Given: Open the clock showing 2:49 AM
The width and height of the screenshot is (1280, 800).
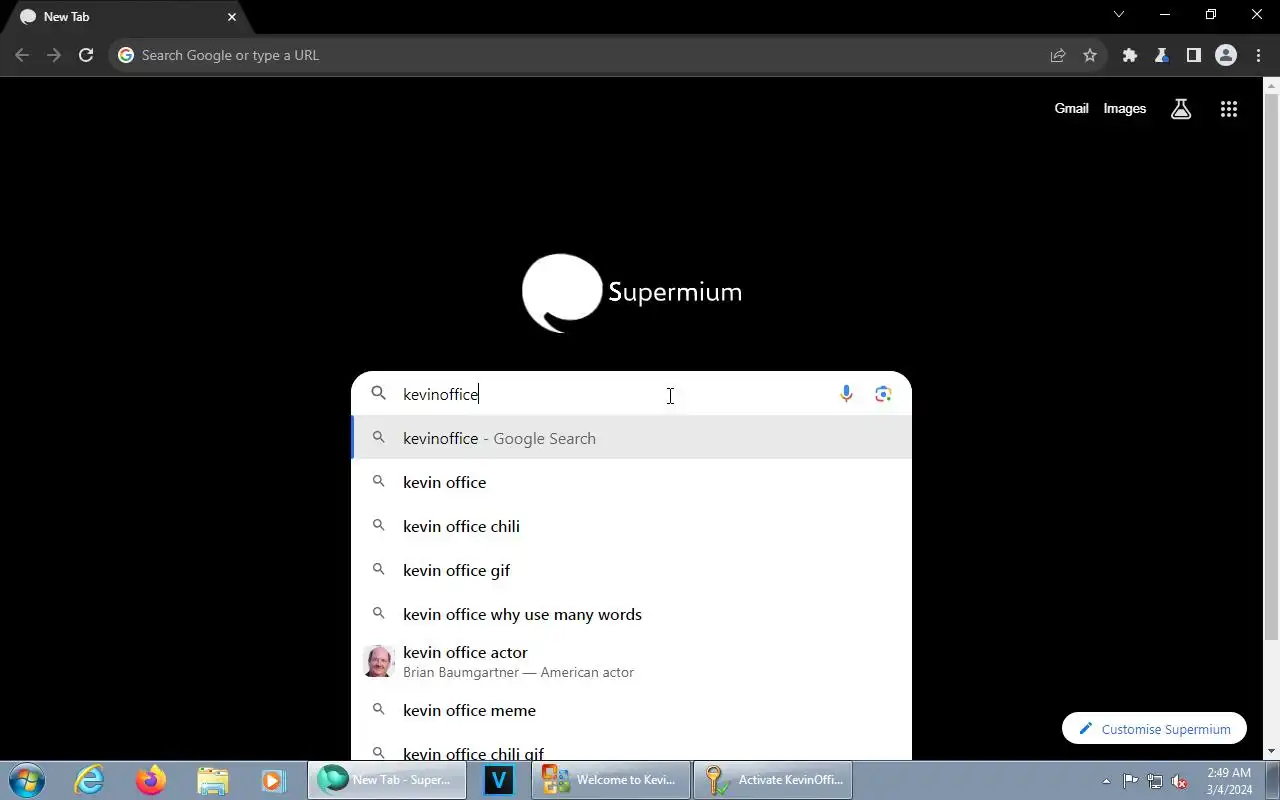Looking at the screenshot, I should click(x=1229, y=781).
